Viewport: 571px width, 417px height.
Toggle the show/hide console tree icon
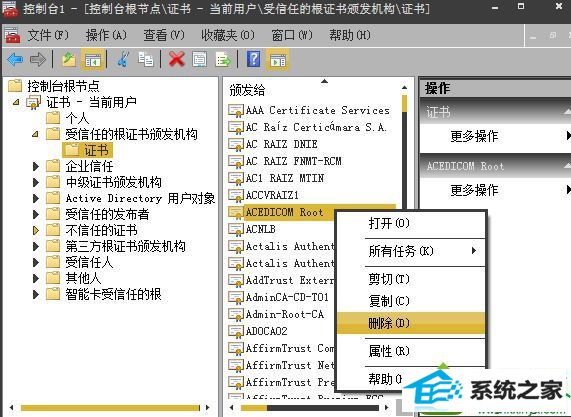coord(93,59)
